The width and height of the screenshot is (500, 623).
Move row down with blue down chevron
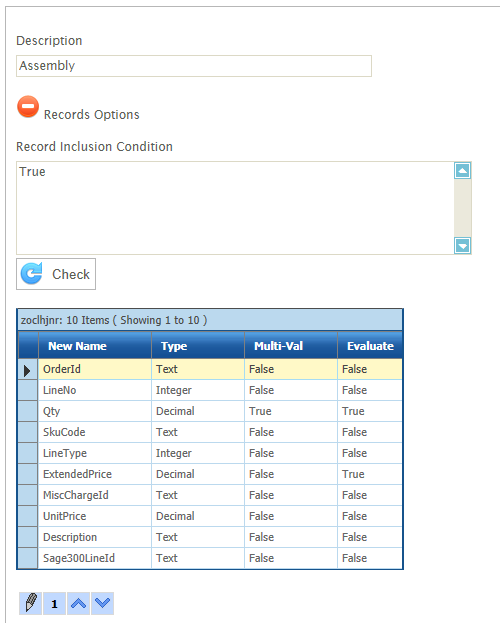point(103,604)
